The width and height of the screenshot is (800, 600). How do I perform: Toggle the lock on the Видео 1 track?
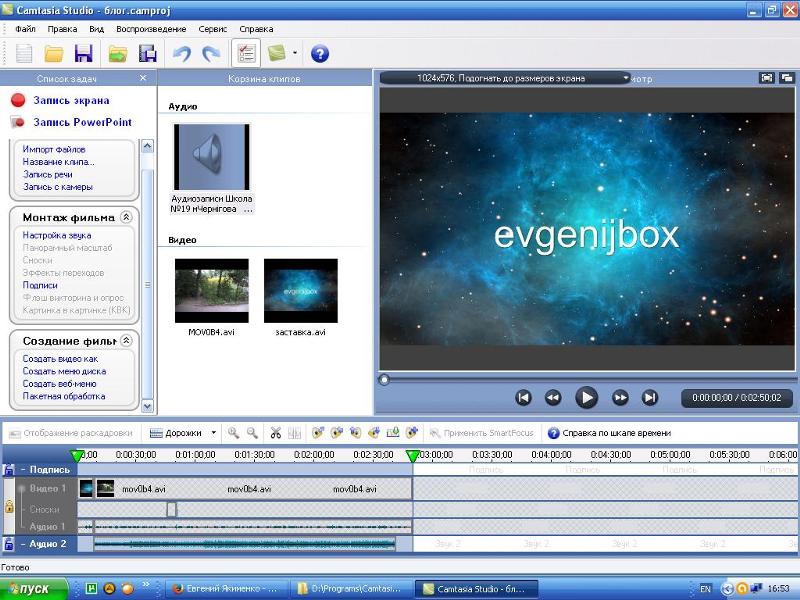(x=9, y=506)
